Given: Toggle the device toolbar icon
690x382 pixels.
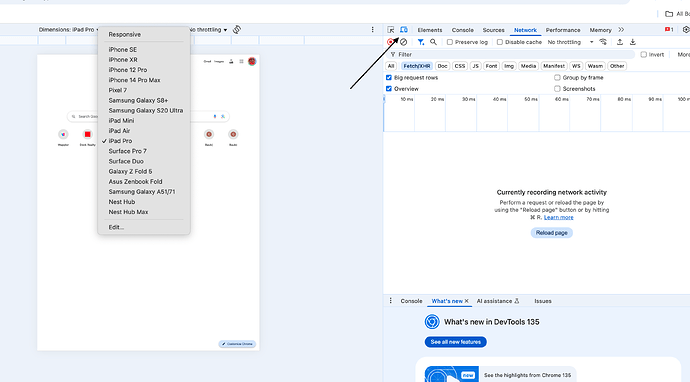Looking at the screenshot, I should click(404, 29).
